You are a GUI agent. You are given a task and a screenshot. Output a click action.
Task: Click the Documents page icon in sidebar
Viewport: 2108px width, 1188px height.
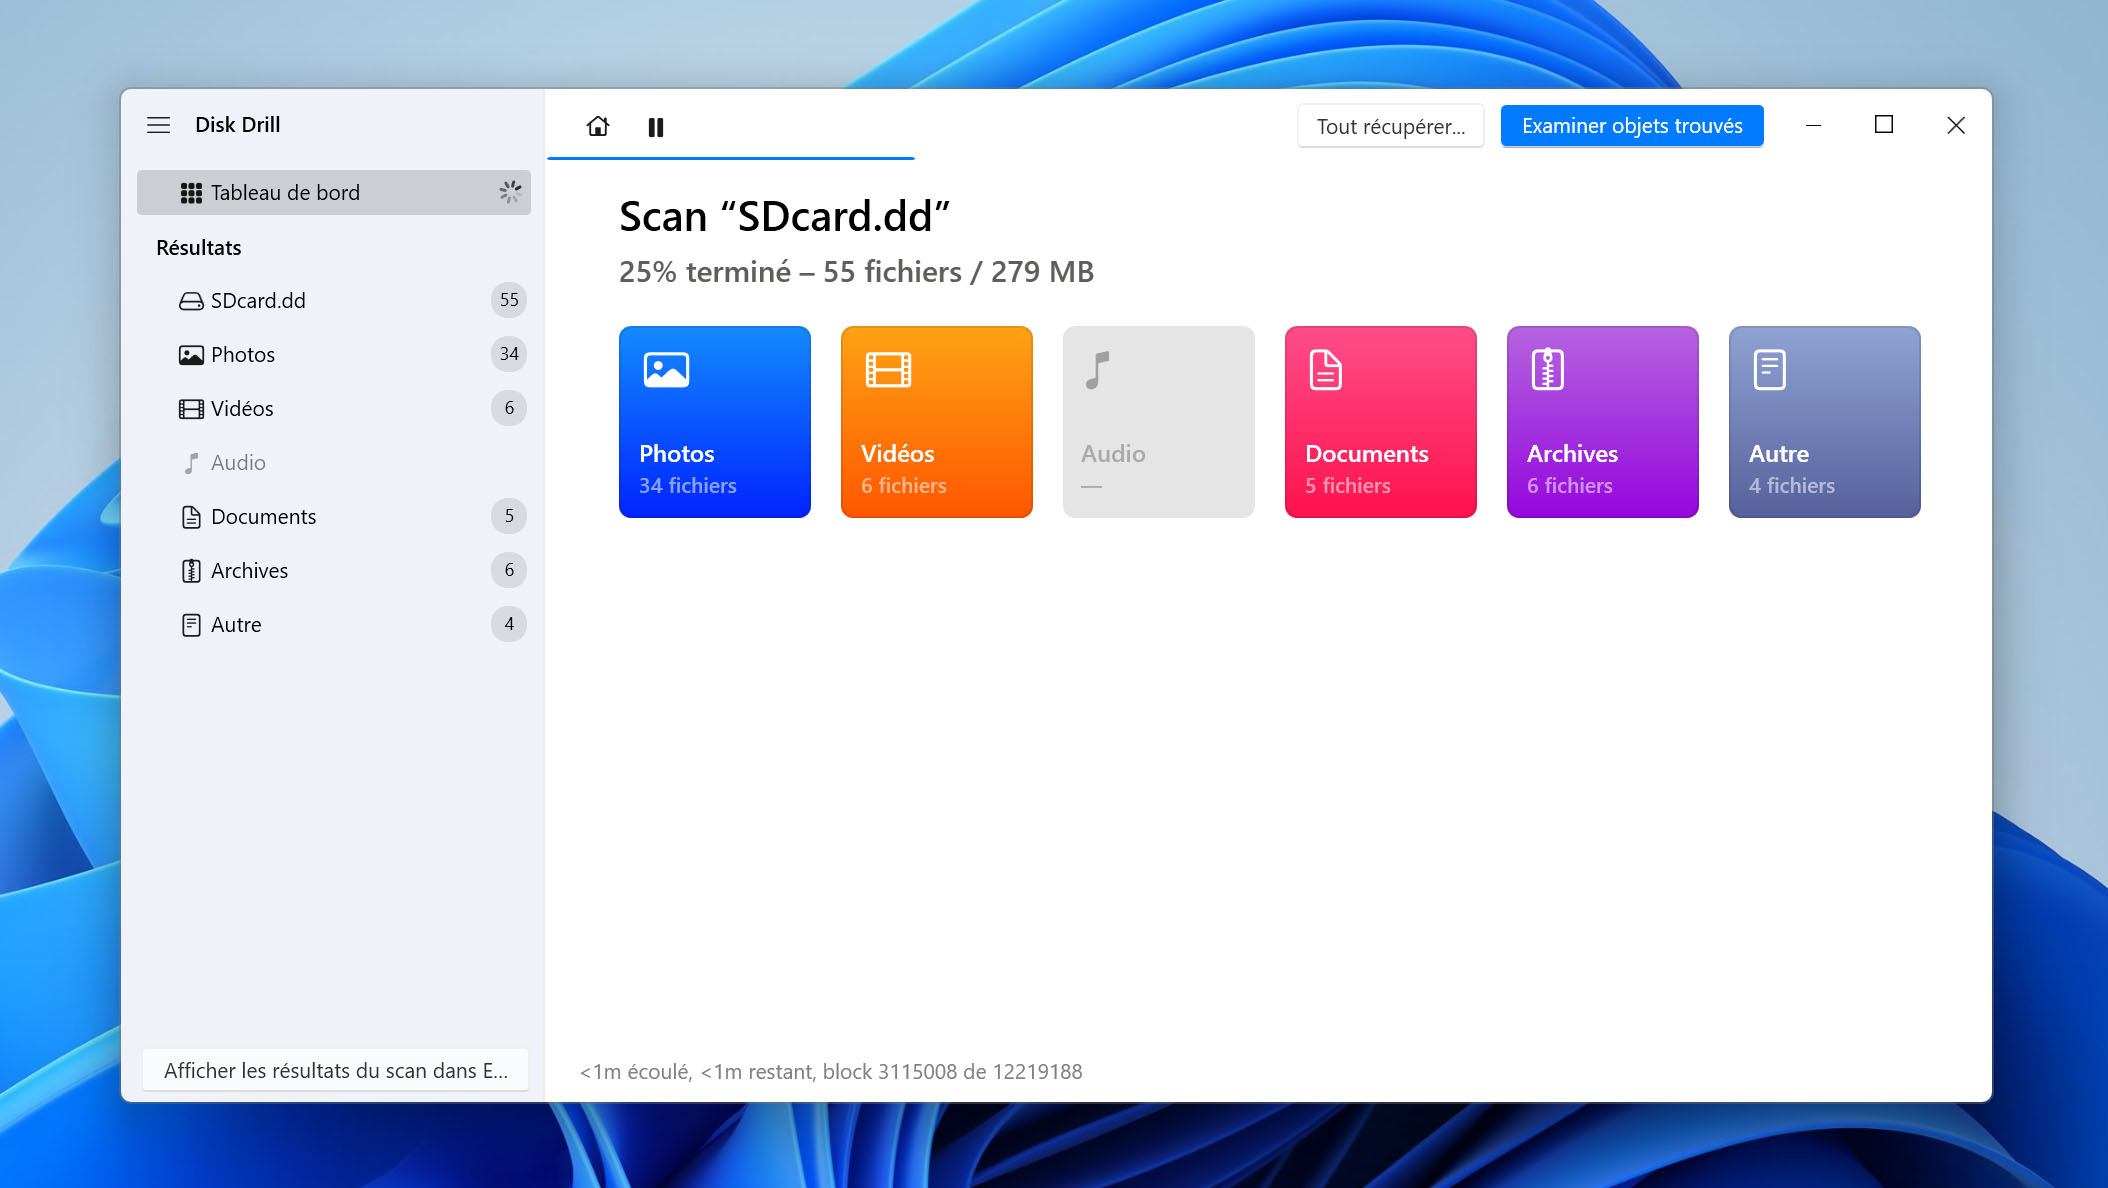191,517
